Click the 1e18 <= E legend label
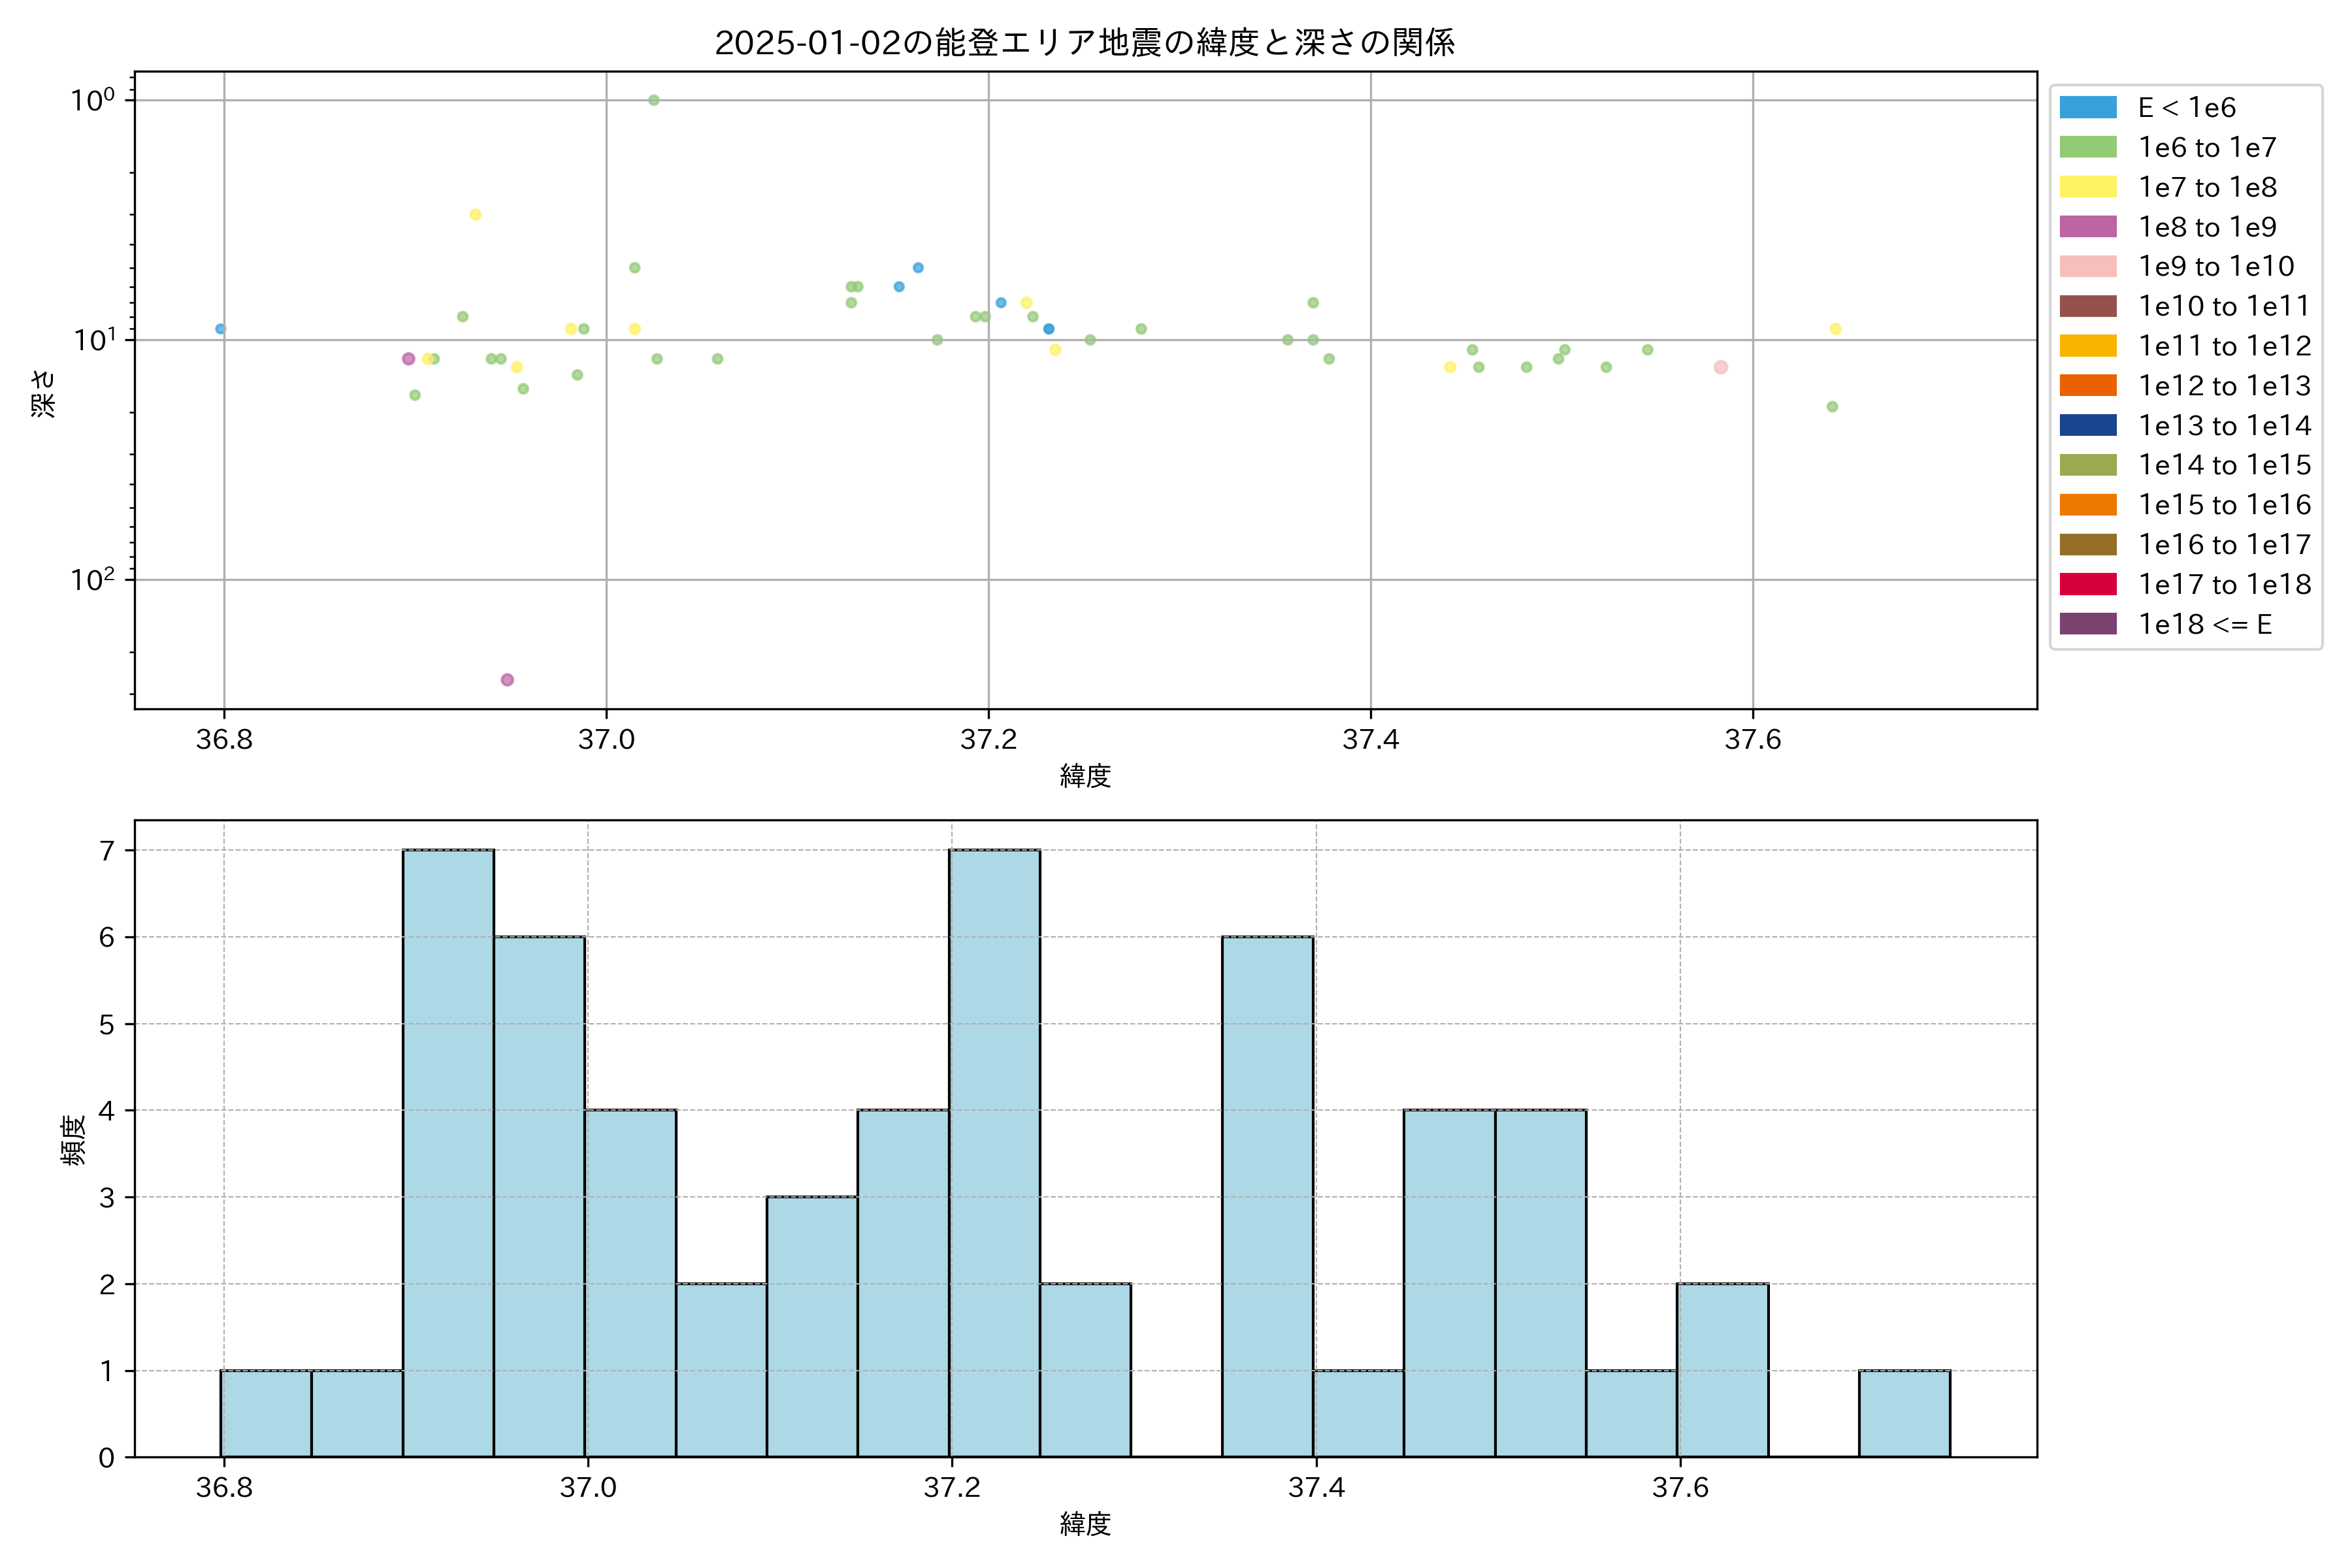The height and width of the screenshot is (1568, 2352). (2205, 624)
